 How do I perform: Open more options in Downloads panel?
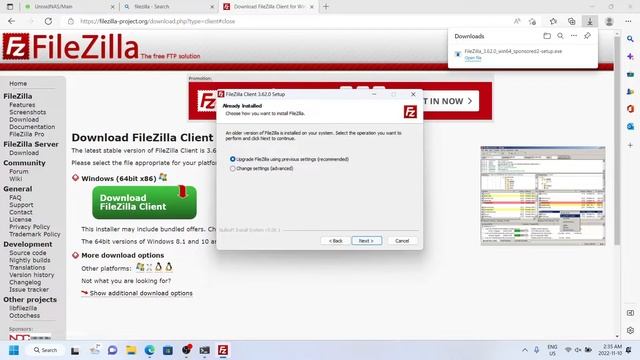coord(574,36)
